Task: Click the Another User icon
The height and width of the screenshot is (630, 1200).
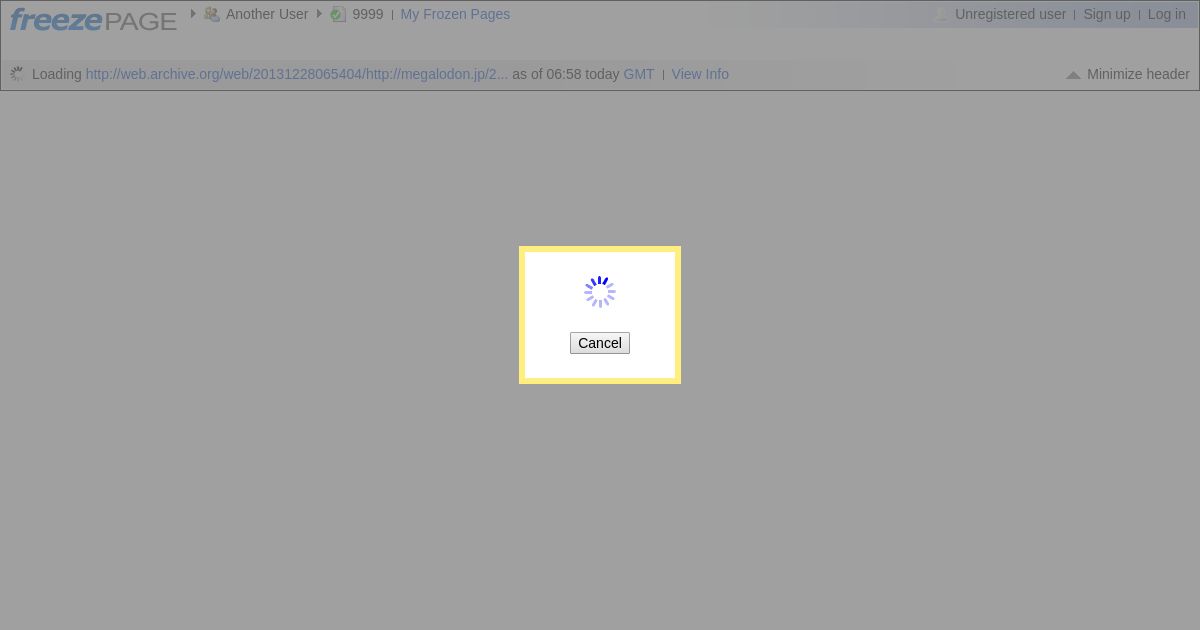Action: point(212,14)
